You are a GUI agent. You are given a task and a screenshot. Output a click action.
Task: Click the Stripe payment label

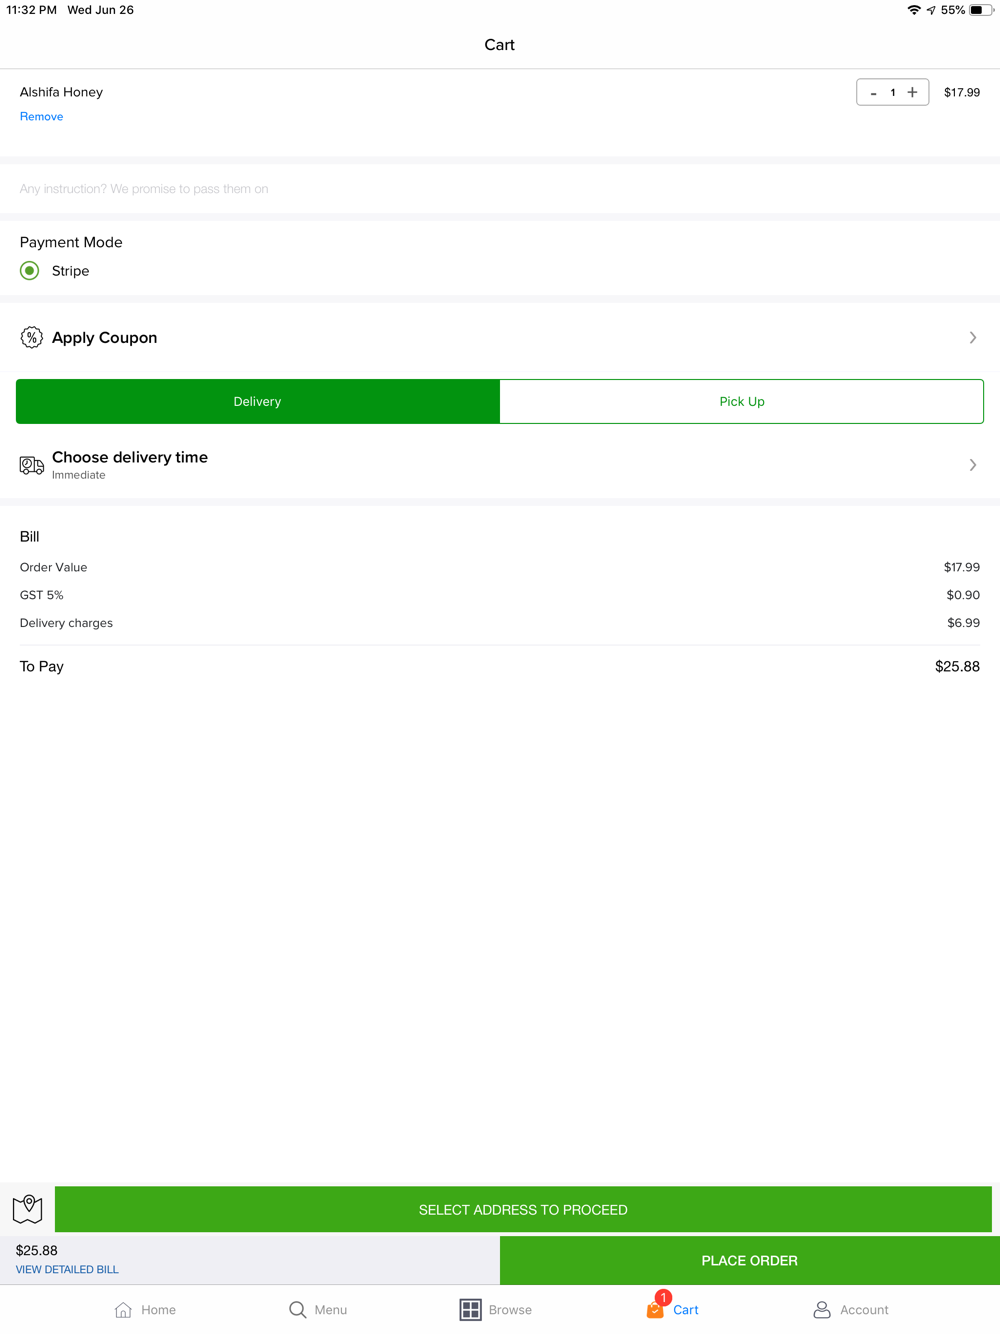click(71, 271)
